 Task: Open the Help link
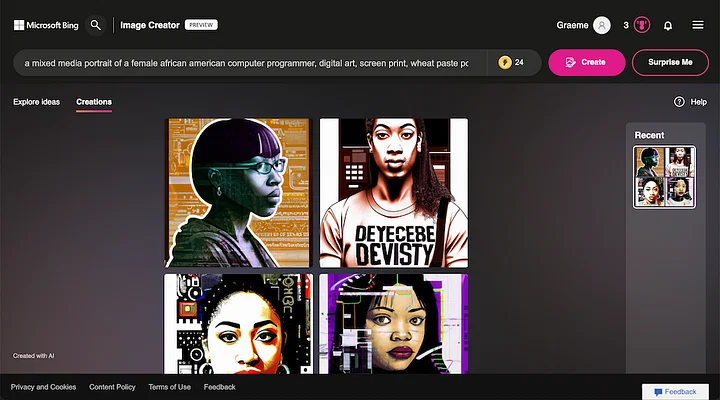point(698,102)
